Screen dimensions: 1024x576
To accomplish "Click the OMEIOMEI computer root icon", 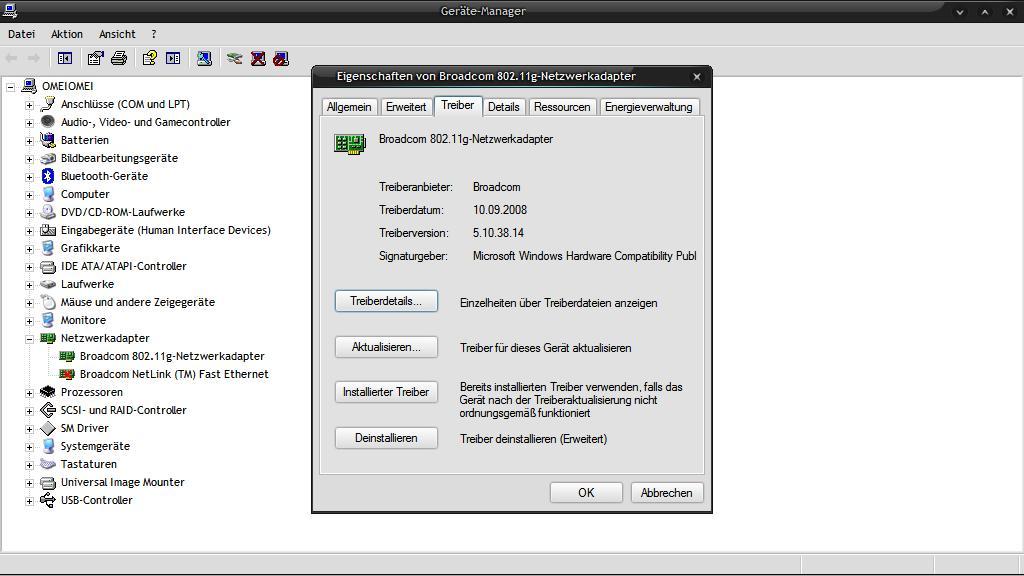I will (29, 86).
